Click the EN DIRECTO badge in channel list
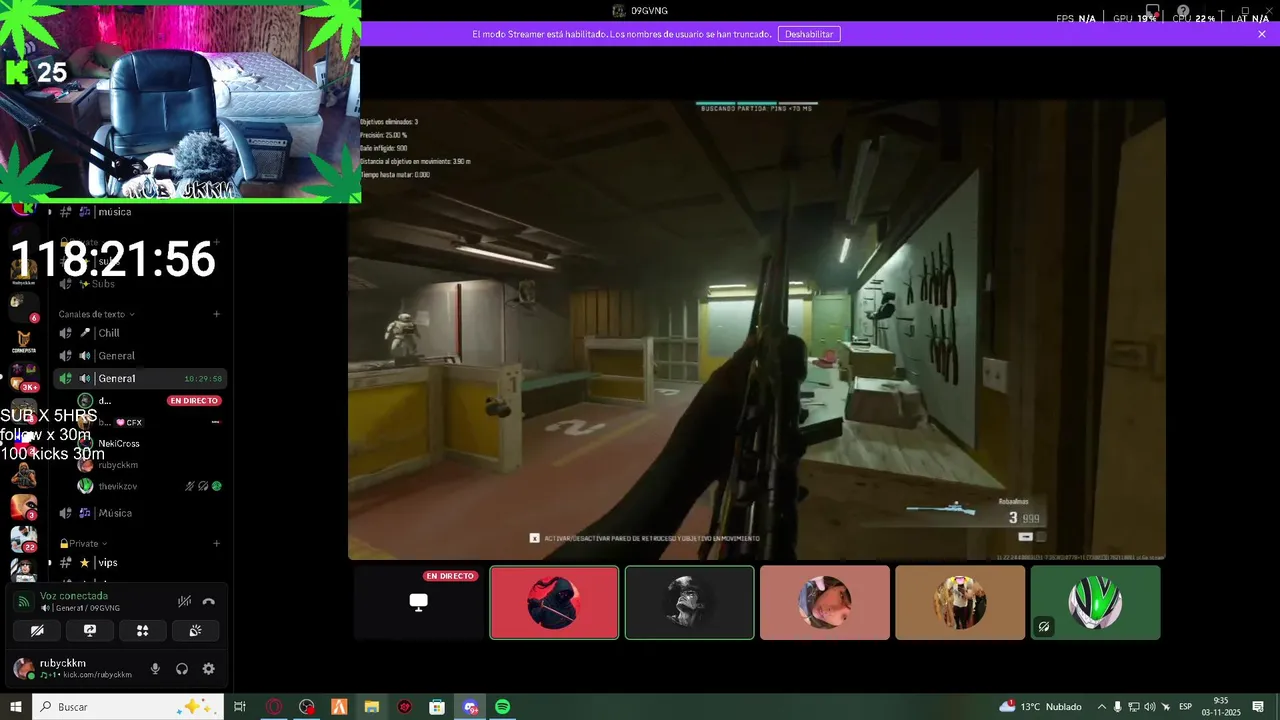 (194, 401)
